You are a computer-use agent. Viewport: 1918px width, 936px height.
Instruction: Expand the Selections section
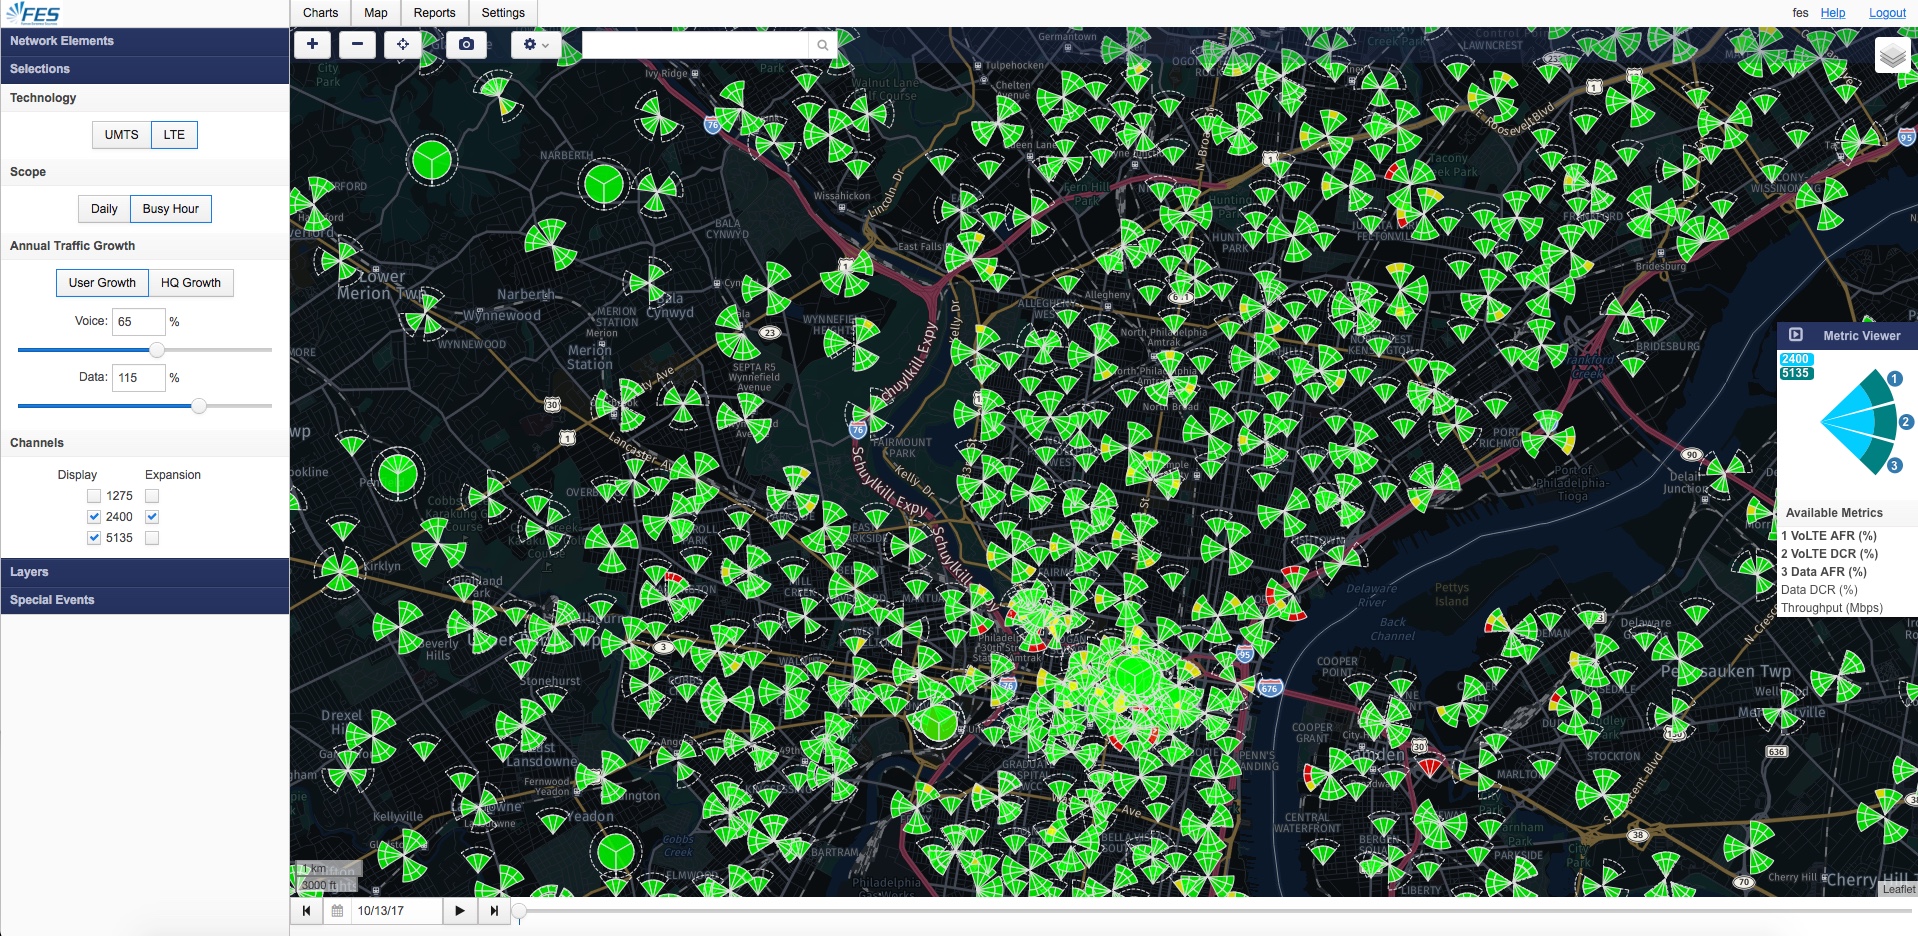click(x=145, y=69)
